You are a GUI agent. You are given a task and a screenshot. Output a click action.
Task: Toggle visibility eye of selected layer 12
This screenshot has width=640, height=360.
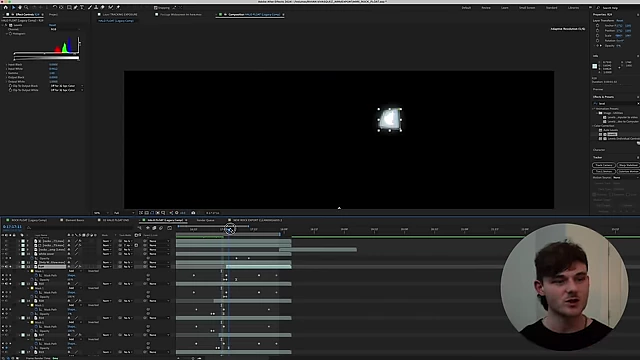pos(3,267)
